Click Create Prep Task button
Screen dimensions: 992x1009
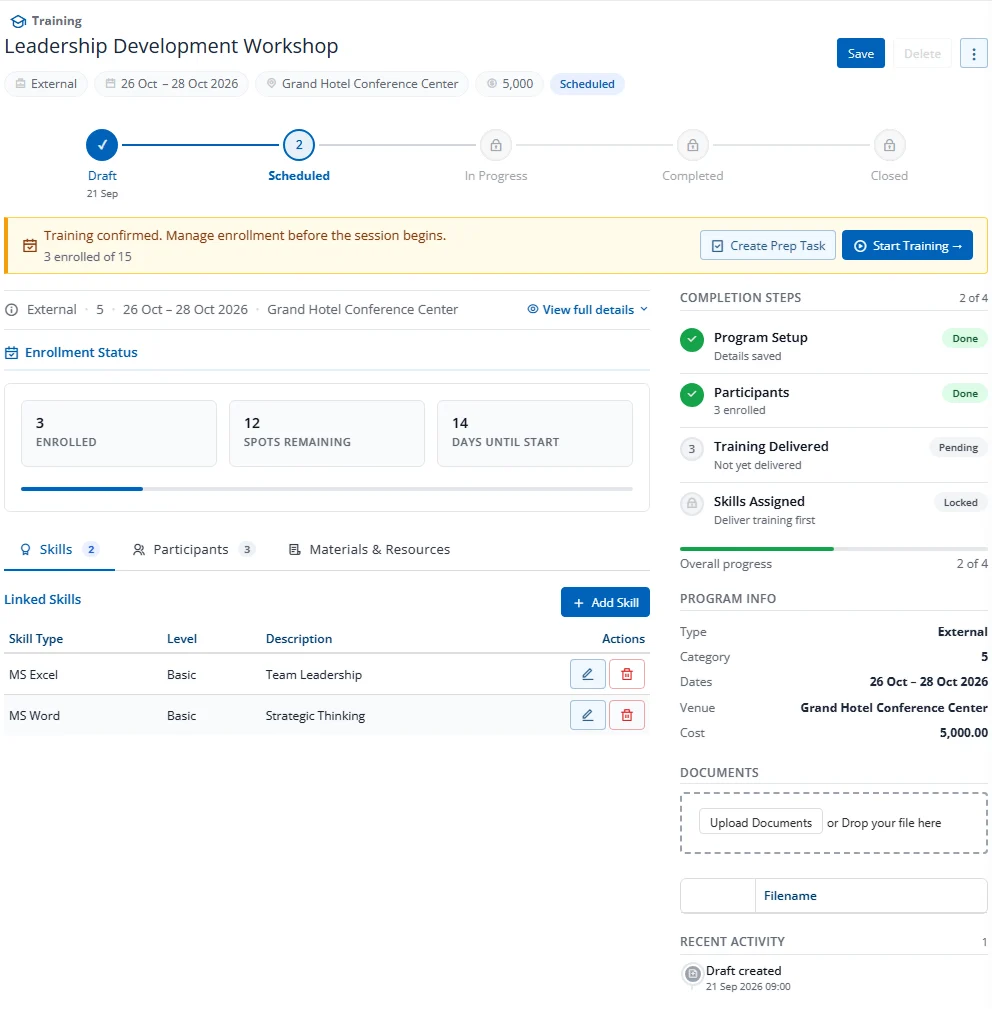click(767, 246)
